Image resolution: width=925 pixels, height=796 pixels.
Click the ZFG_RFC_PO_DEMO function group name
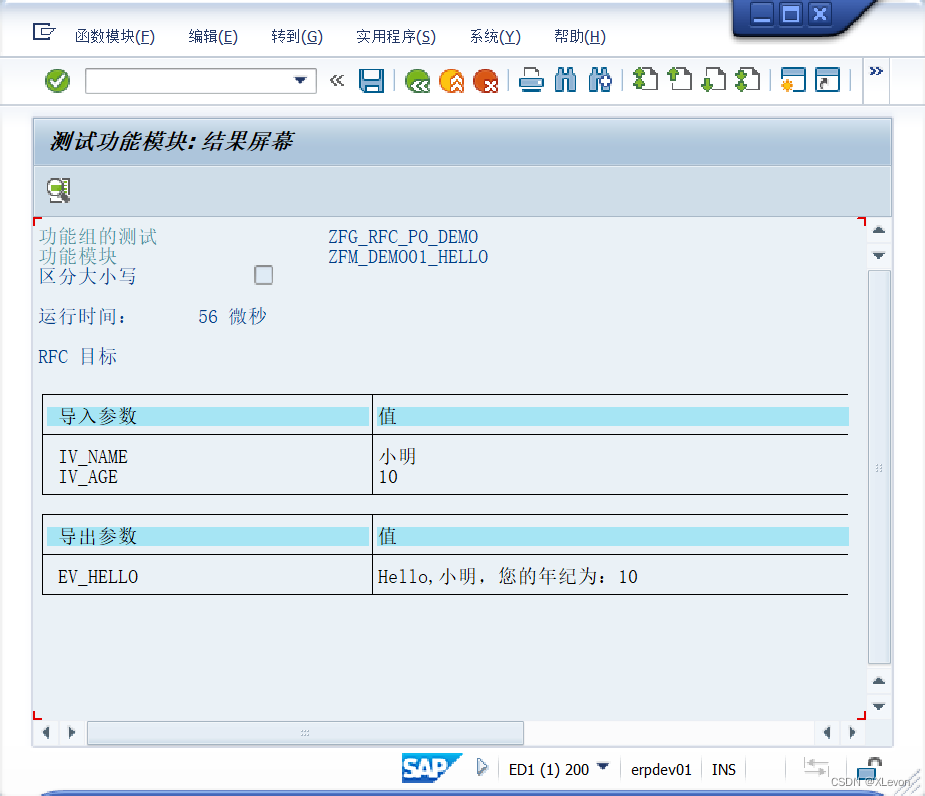point(403,236)
